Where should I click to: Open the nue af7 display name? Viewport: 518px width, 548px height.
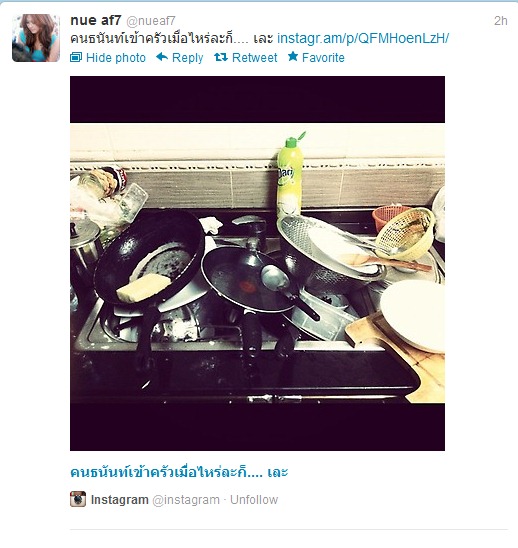(95, 20)
